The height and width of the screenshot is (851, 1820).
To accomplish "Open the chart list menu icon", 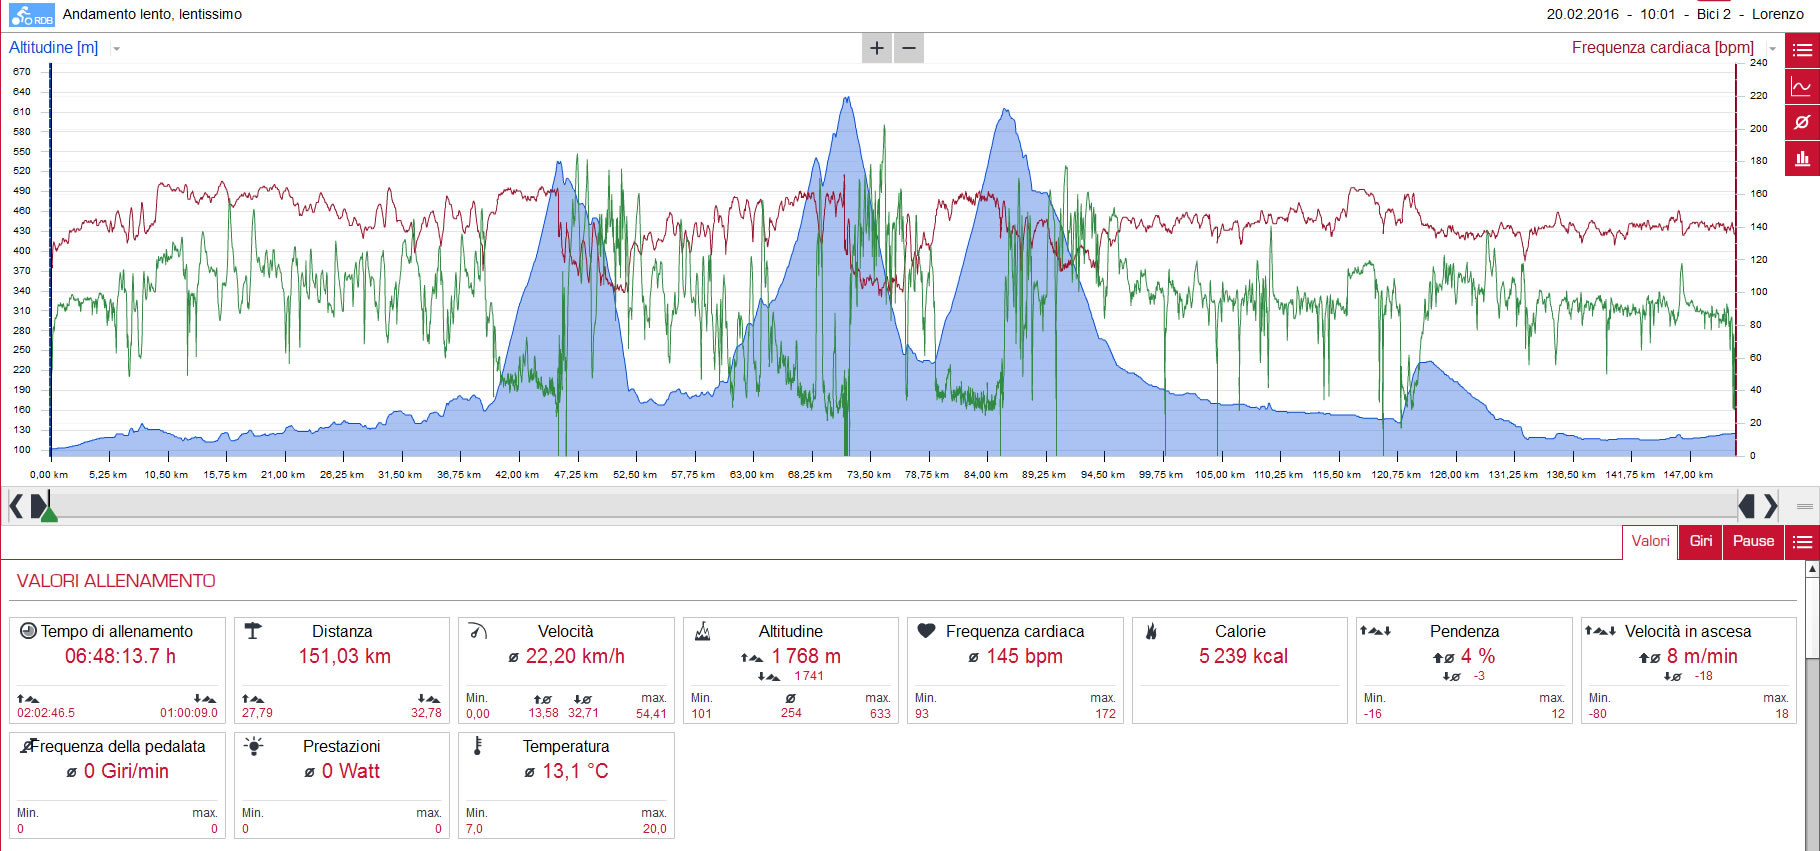I will click(1802, 50).
